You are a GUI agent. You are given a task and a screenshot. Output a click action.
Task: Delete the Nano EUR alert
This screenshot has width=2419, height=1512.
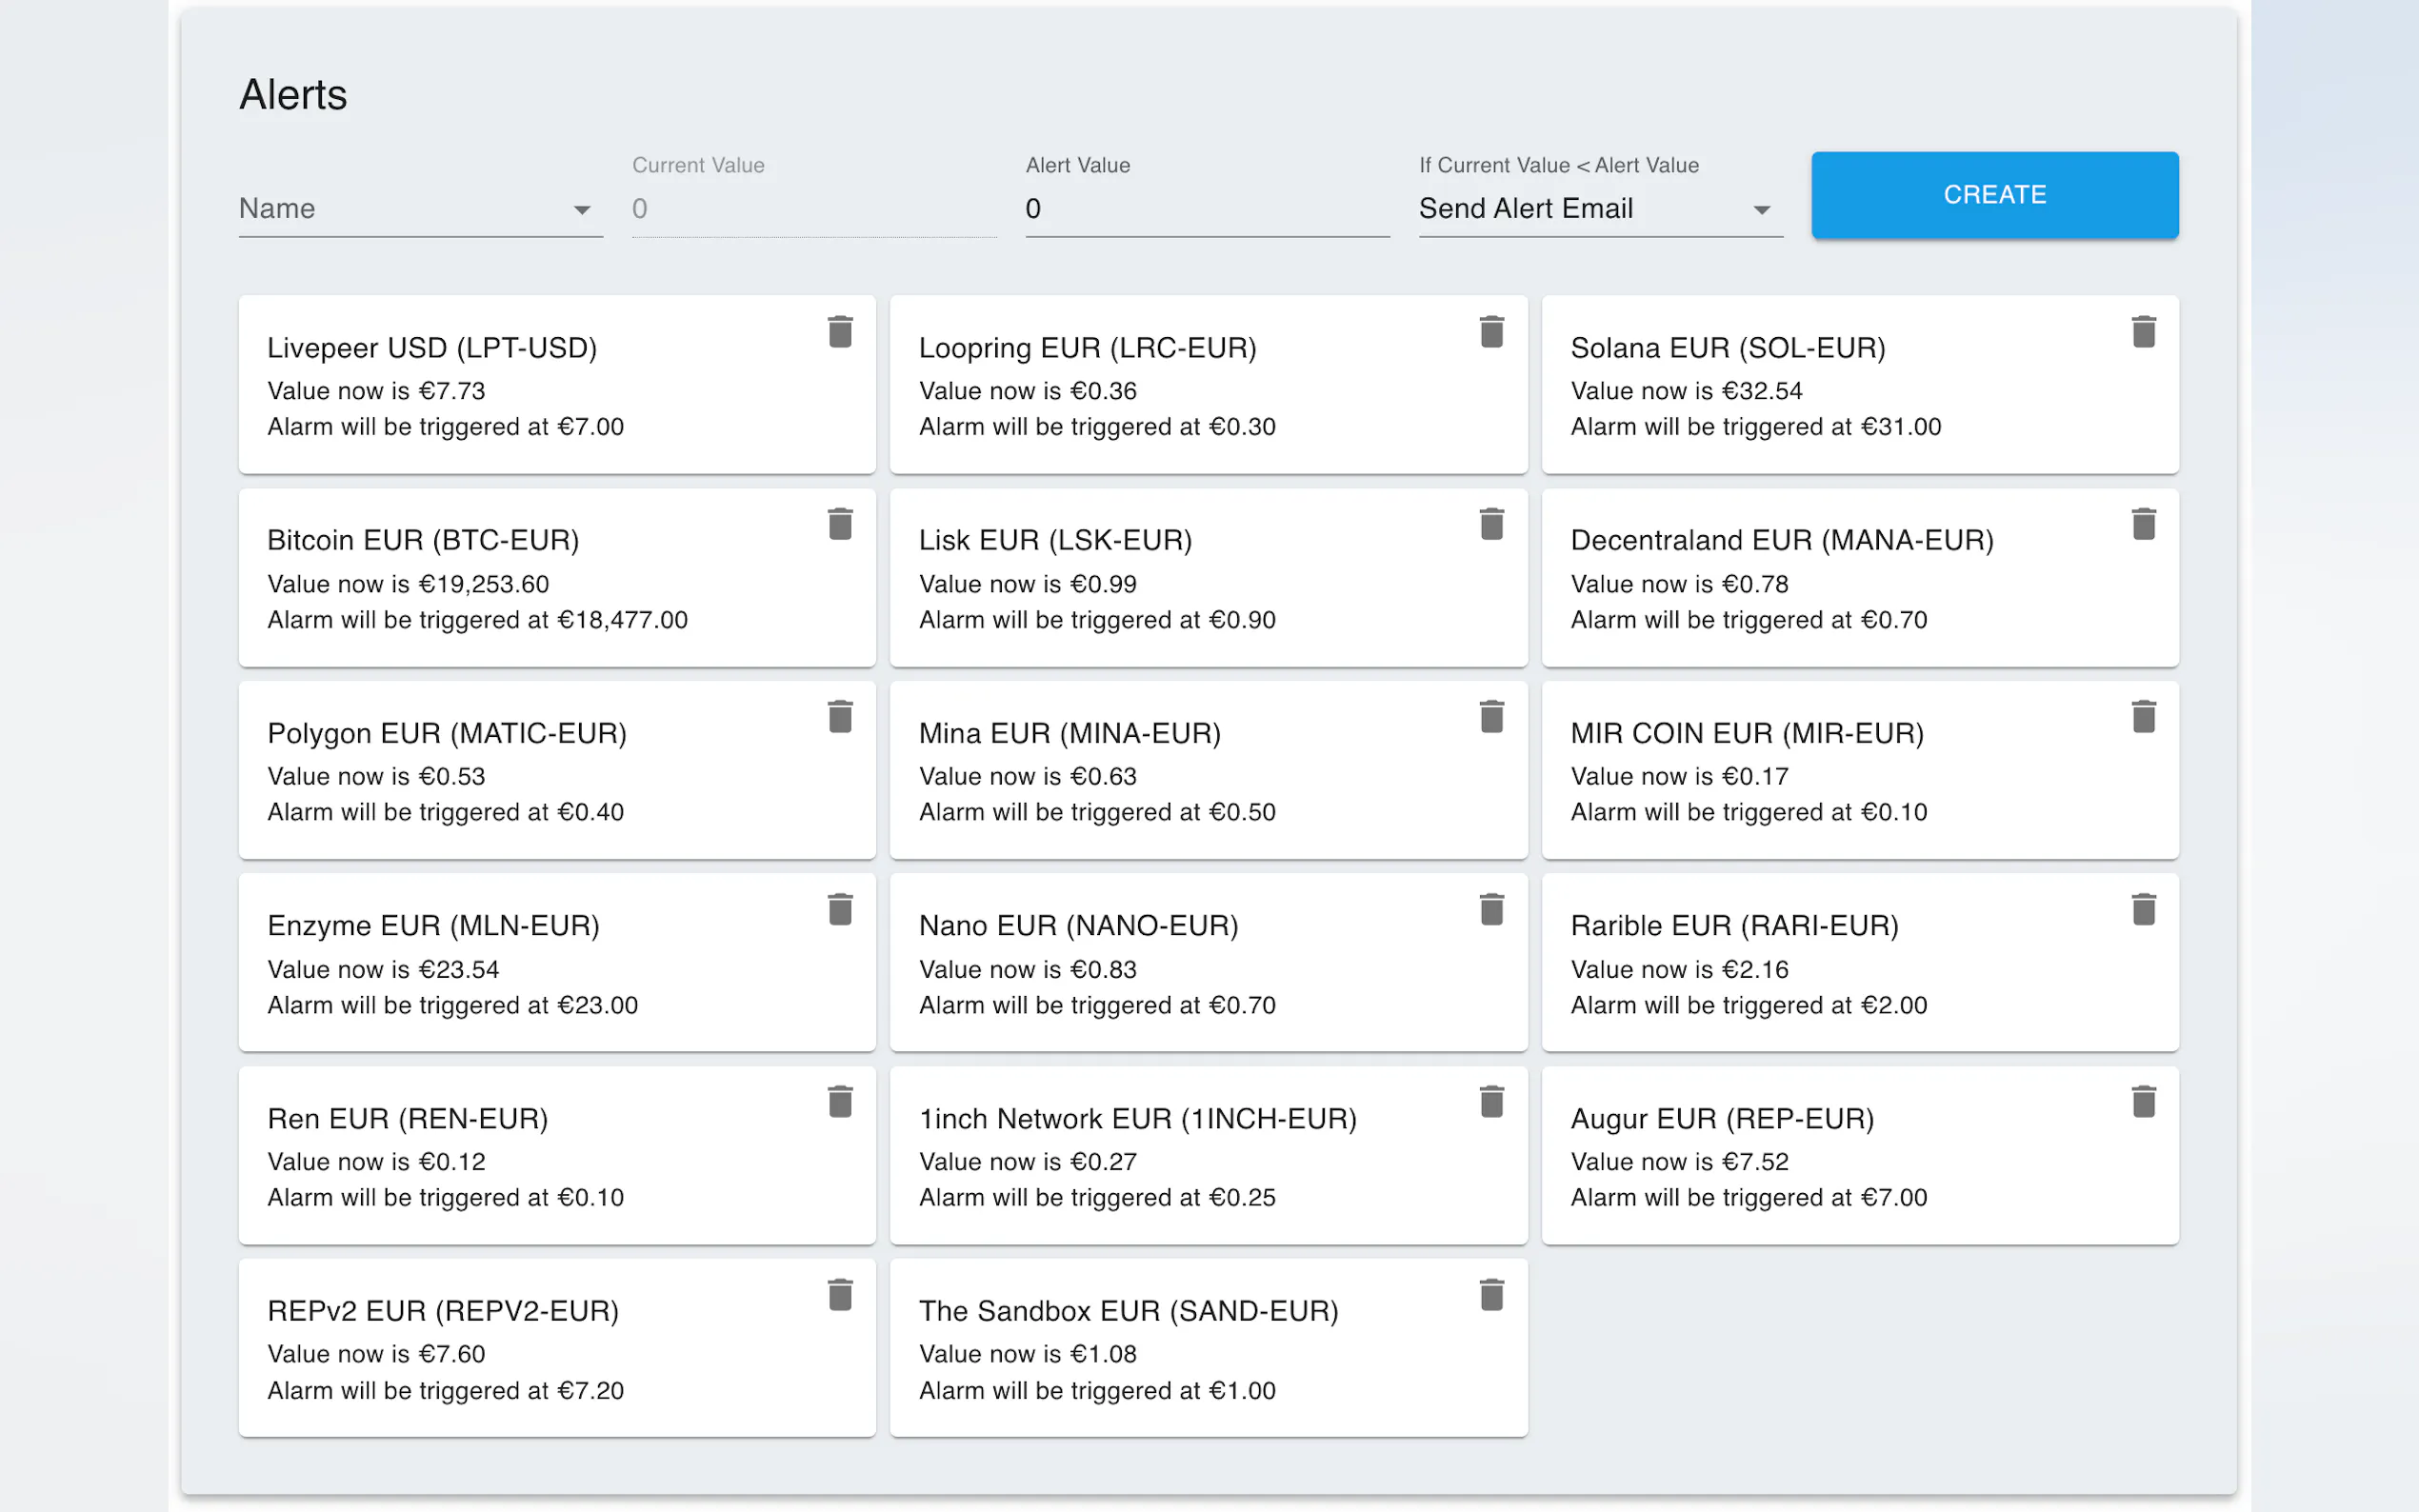[x=1491, y=910]
